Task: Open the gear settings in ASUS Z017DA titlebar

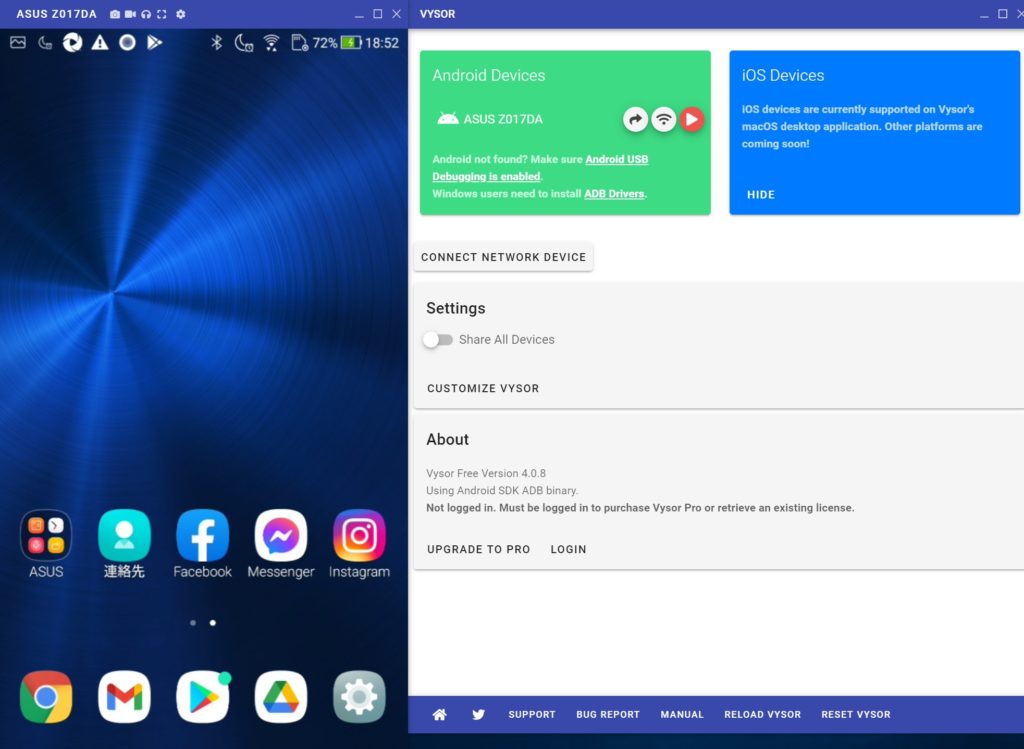Action: coord(181,14)
